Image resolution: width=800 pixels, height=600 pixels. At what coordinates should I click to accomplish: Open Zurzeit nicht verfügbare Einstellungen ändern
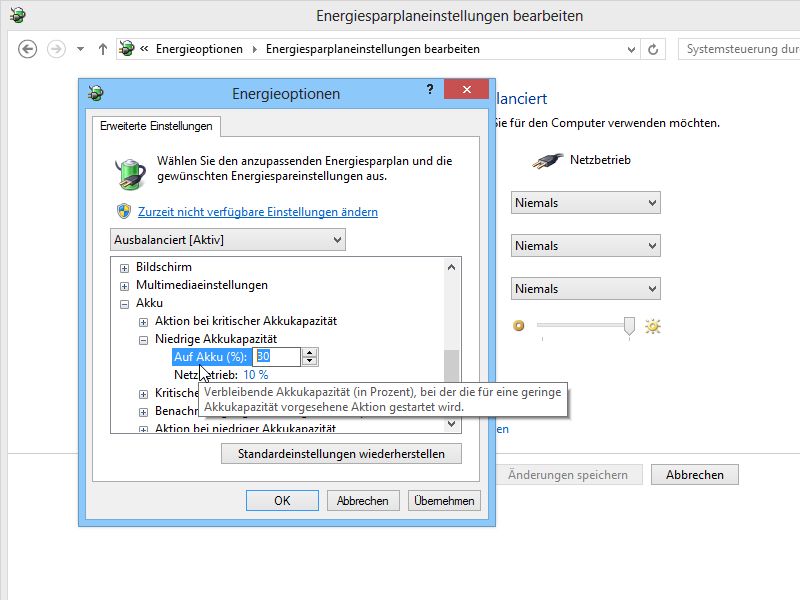point(258,212)
